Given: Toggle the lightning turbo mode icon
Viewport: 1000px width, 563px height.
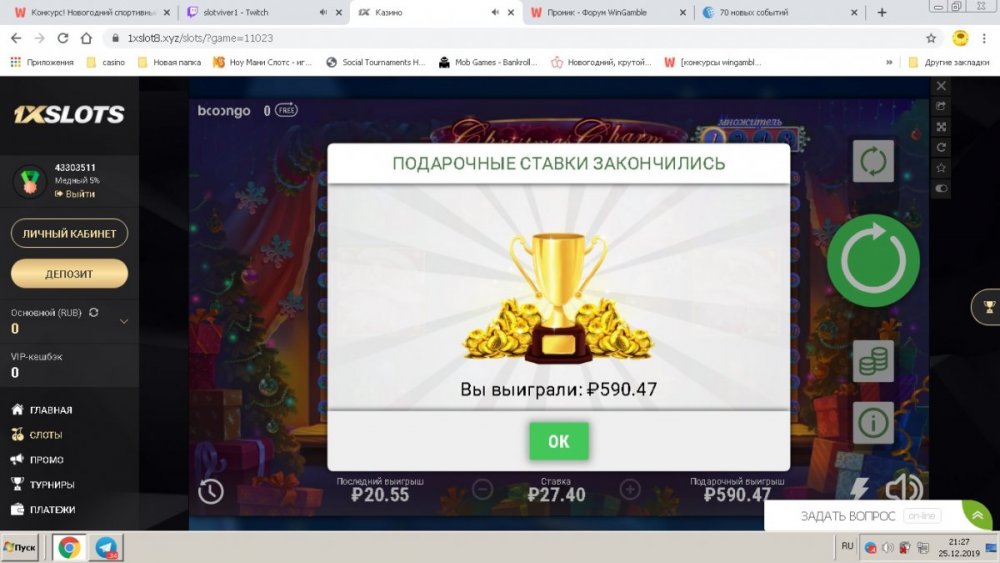Looking at the screenshot, I should click(860, 490).
